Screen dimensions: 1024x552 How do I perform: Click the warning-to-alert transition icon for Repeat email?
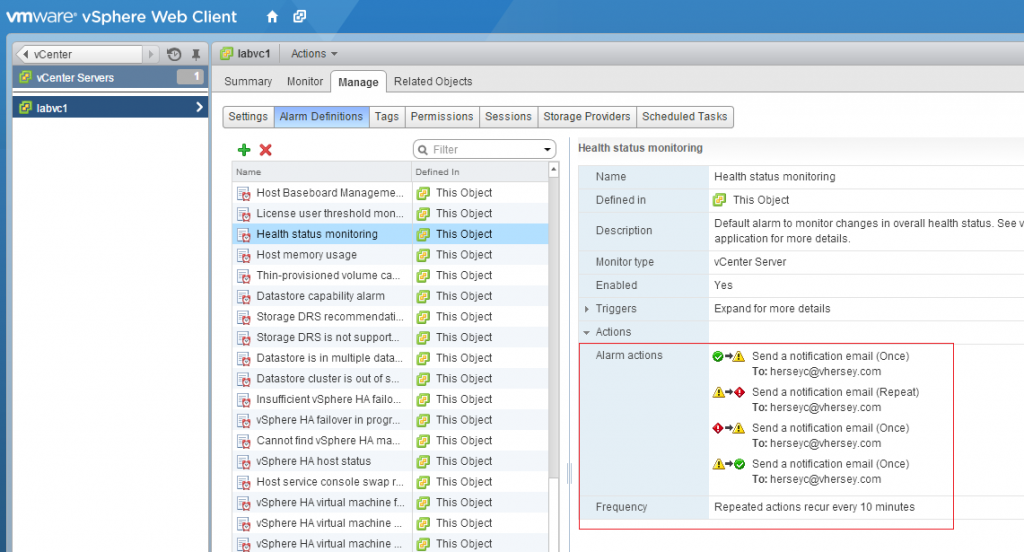point(728,392)
